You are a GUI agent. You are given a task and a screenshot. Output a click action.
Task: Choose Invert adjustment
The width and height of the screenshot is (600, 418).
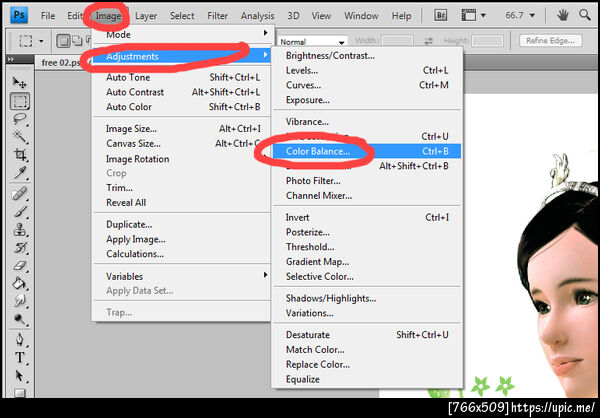click(x=367, y=217)
